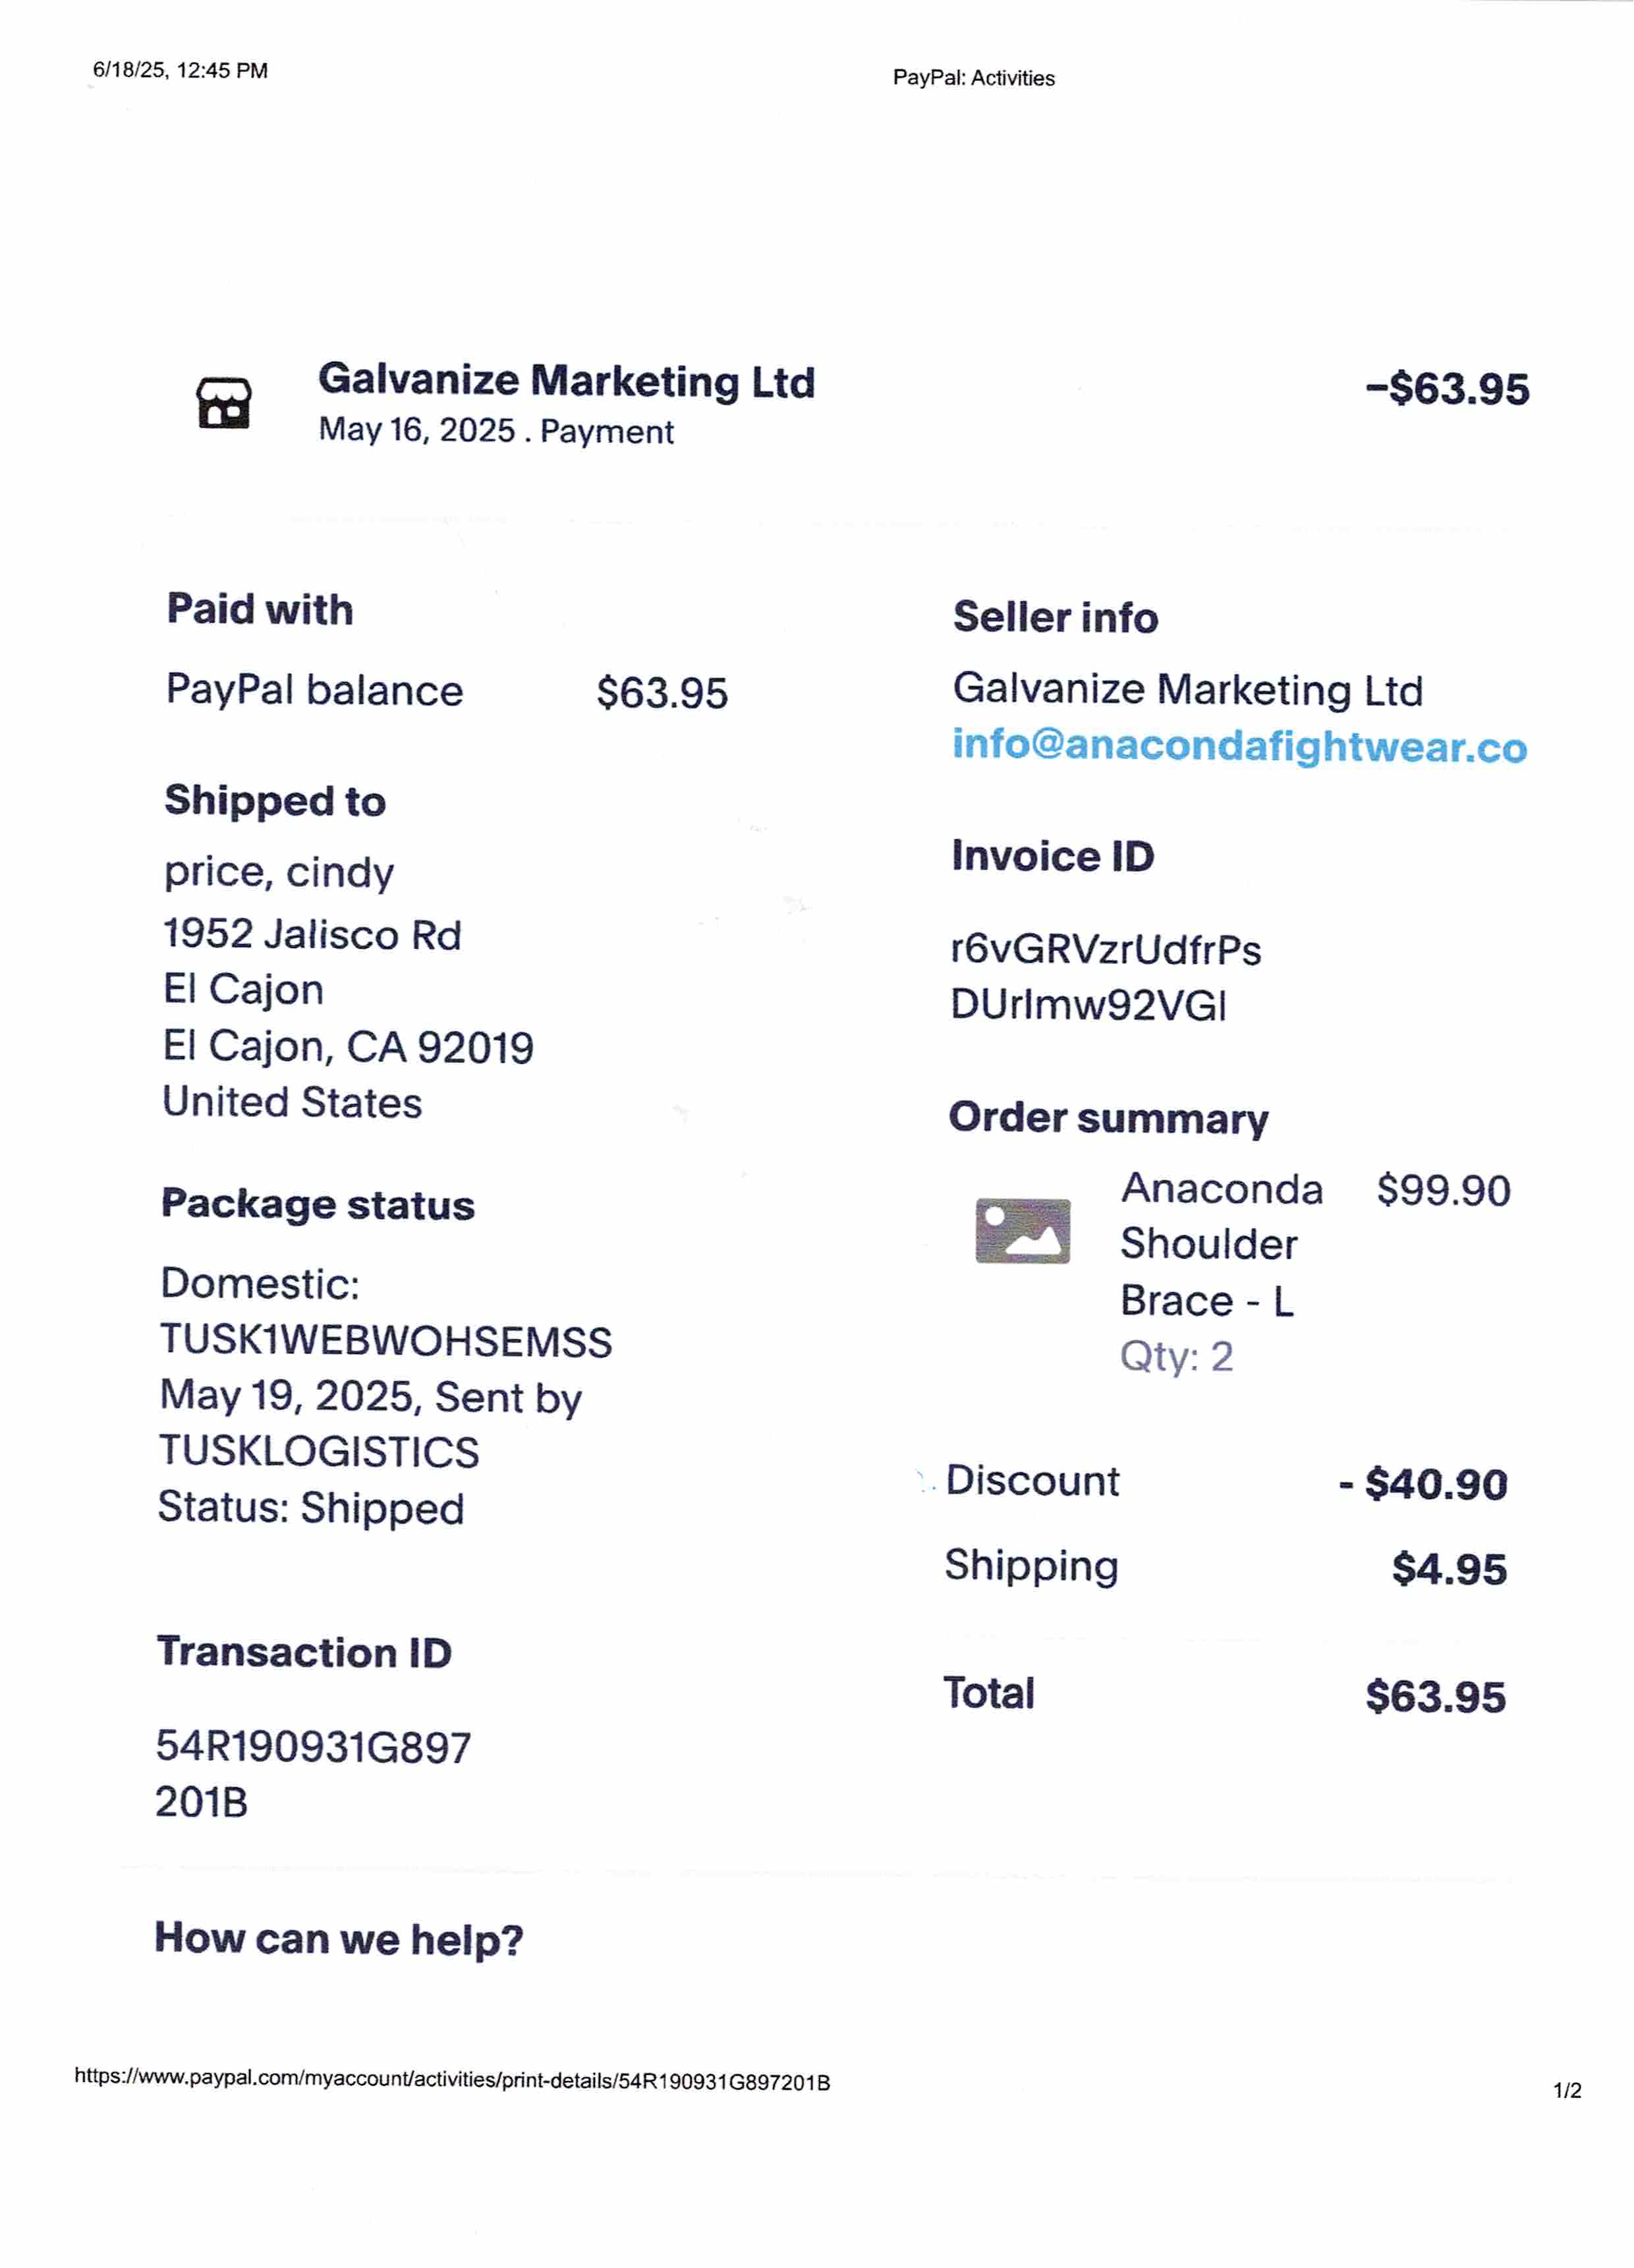Viewport: 1634px width, 2268px height.
Task: Select the Galvanize Marketing Ltd header title
Action: pyautogui.click(x=566, y=381)
